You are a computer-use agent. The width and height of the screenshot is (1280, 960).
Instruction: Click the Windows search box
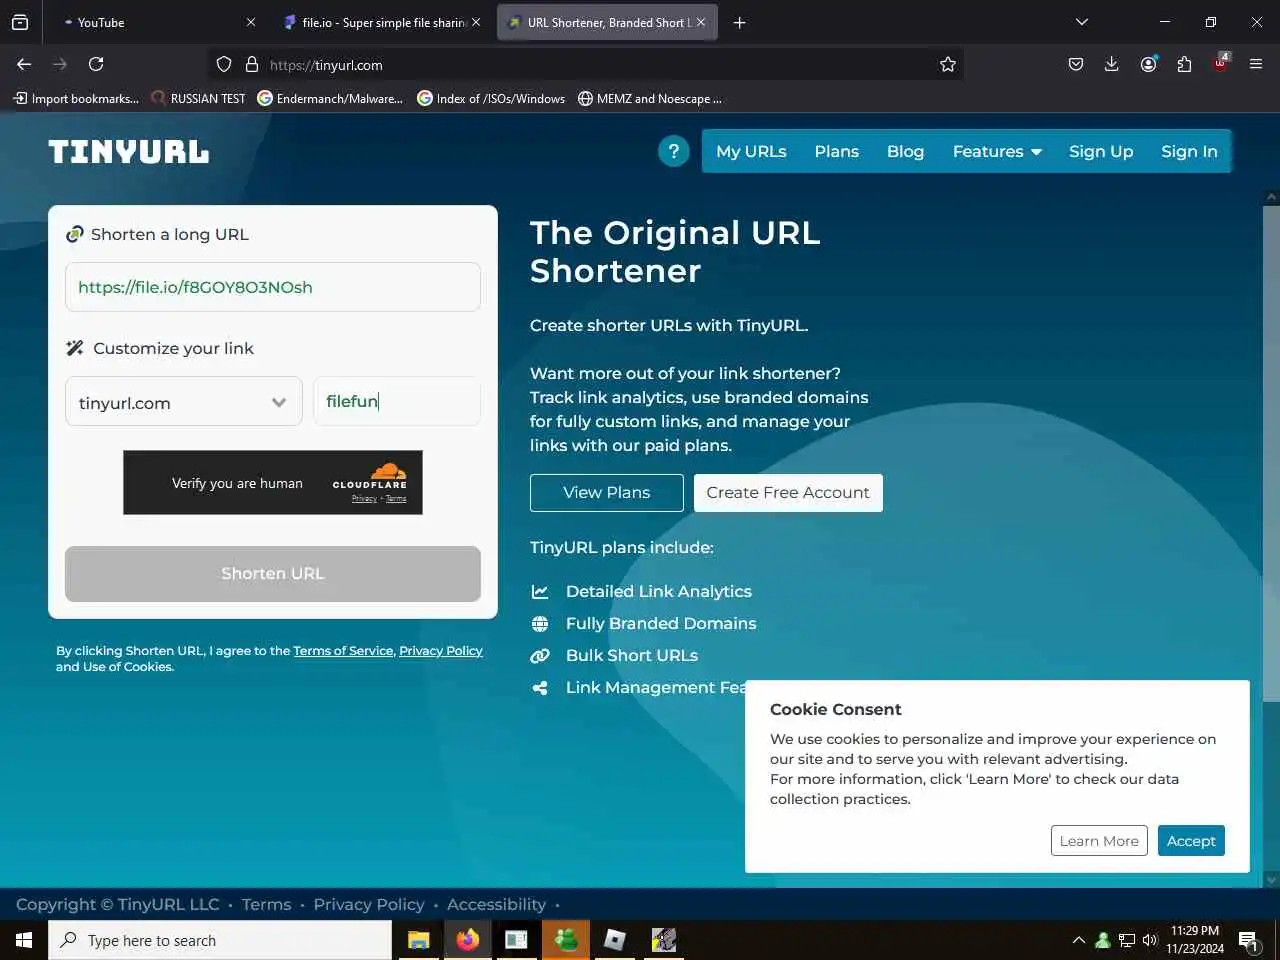point(220,940)
